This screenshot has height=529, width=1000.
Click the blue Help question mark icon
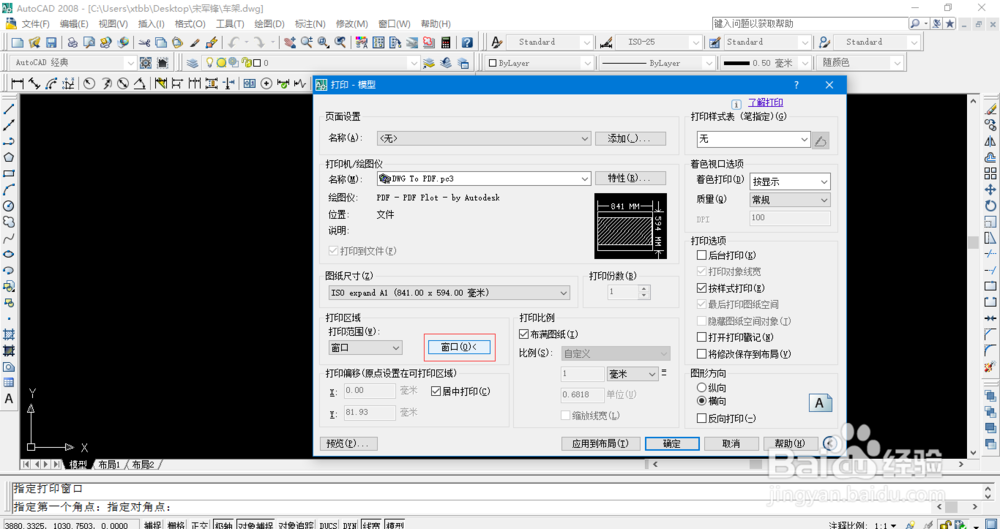coord(467,43)
